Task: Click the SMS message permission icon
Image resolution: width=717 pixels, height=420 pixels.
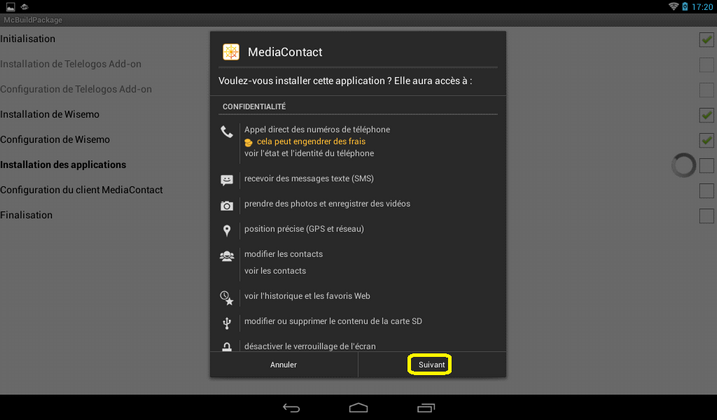Action: coord(227,179)
